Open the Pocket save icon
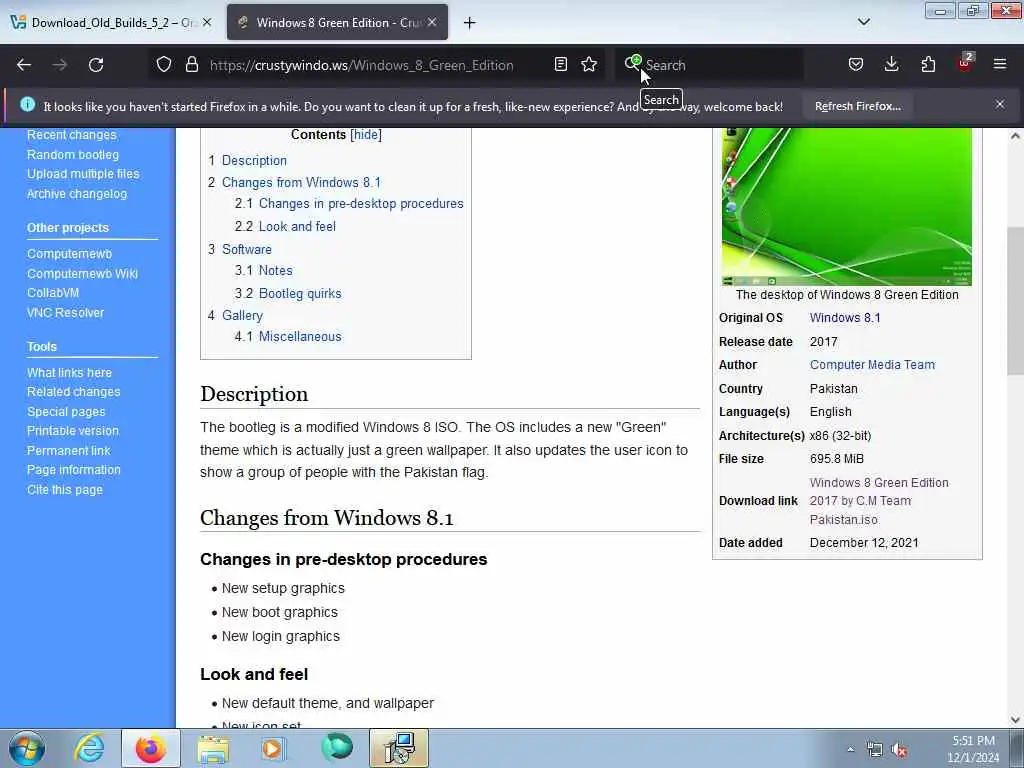This screenshot has height=768, width=1024. 856,65
